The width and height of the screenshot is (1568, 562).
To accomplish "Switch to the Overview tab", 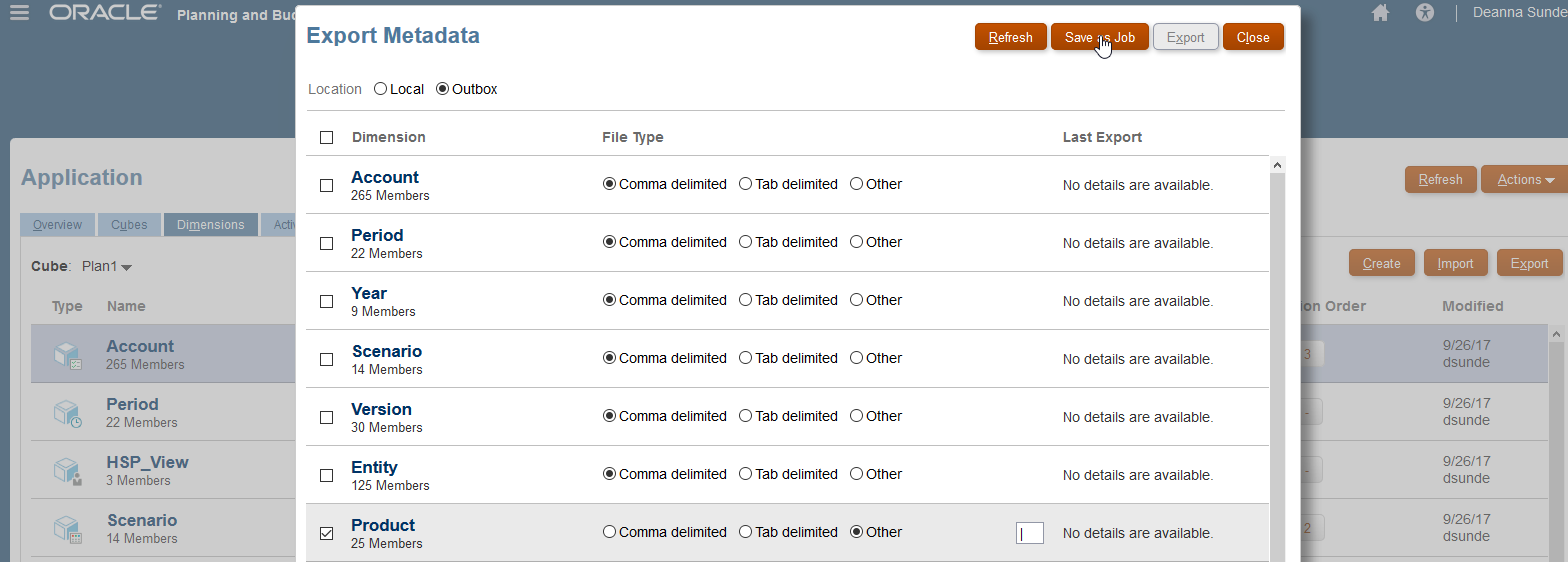I will coord(57,224).
